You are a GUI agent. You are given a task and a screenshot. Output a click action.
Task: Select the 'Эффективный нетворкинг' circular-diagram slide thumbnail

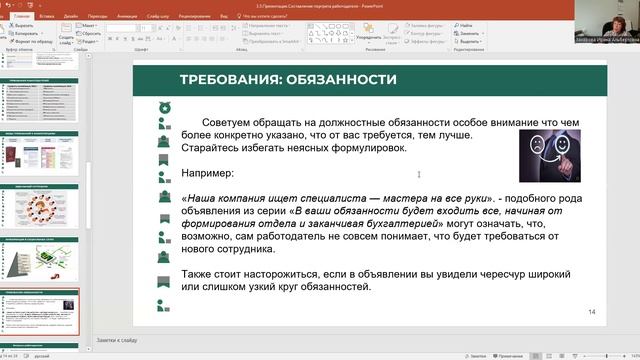(x=40, y=206)
